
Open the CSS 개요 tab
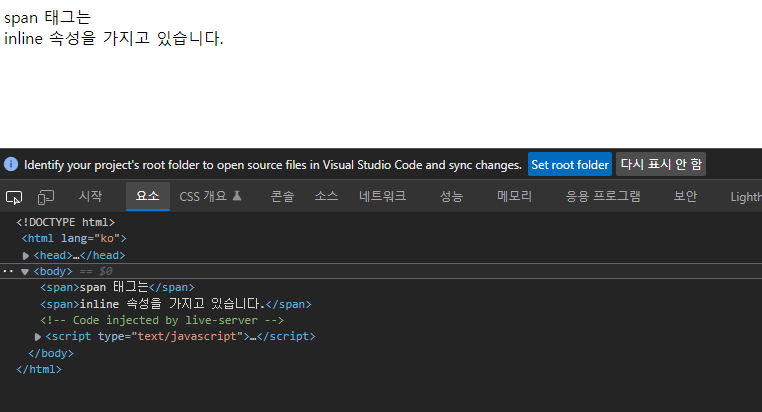click(x=203, y=196)
